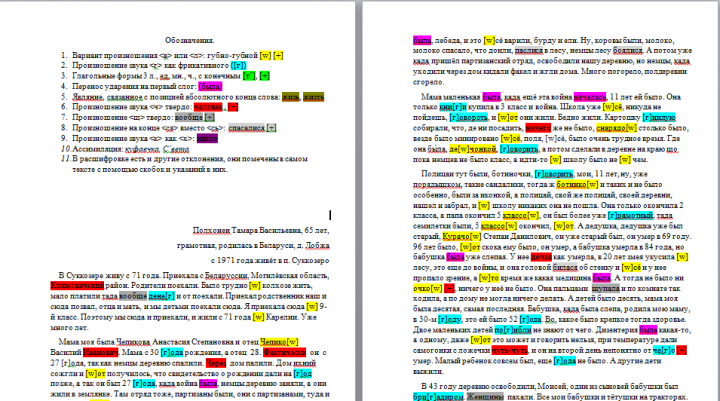Click the gray-highlighted word "щупала"
This screenshot has height=401, width=720.
(x=606, y=288)
